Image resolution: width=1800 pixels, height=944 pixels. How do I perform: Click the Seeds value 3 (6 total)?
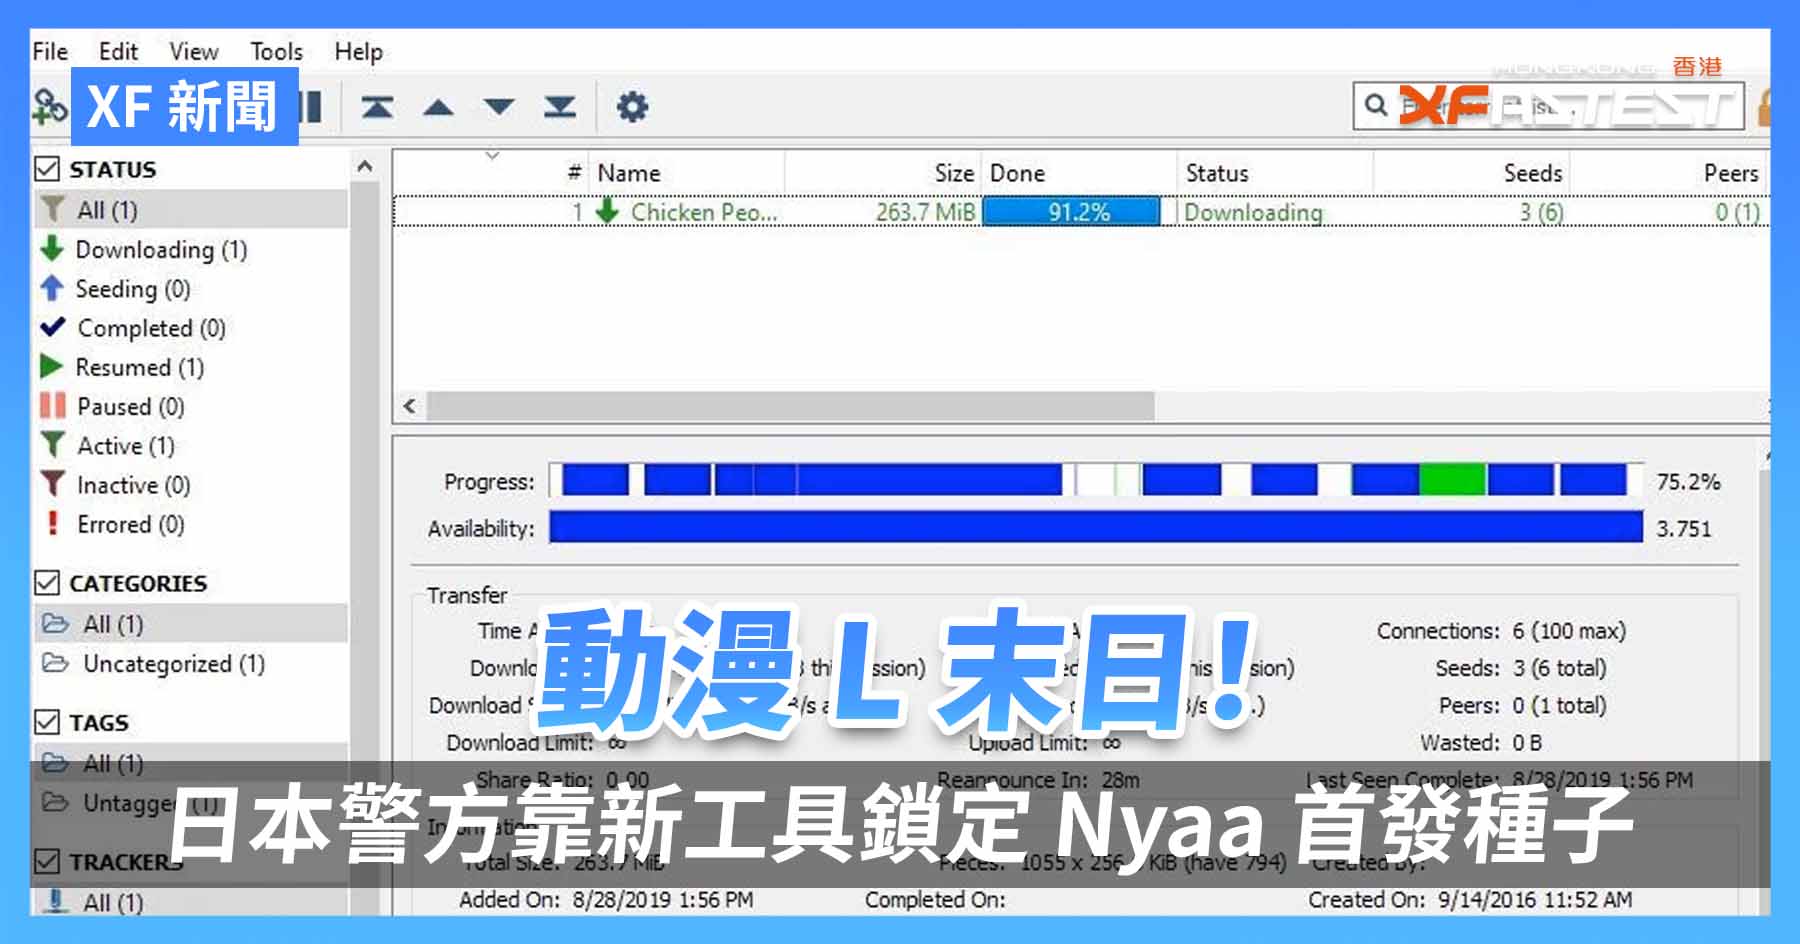[x=1559, y=668]
